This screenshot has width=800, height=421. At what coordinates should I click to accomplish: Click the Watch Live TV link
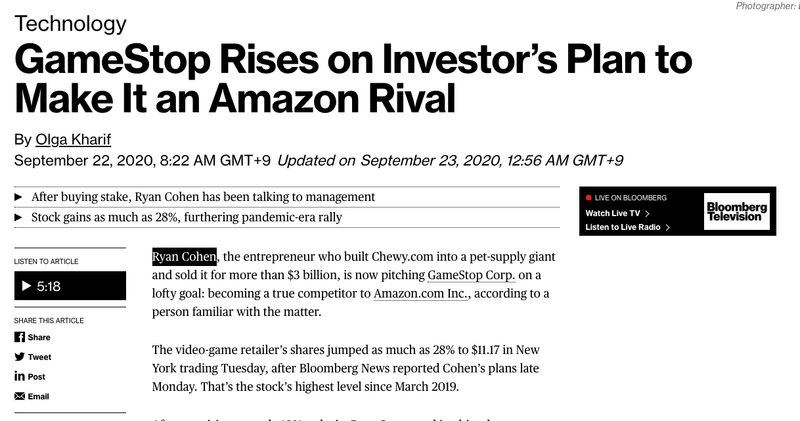[612, 213]
